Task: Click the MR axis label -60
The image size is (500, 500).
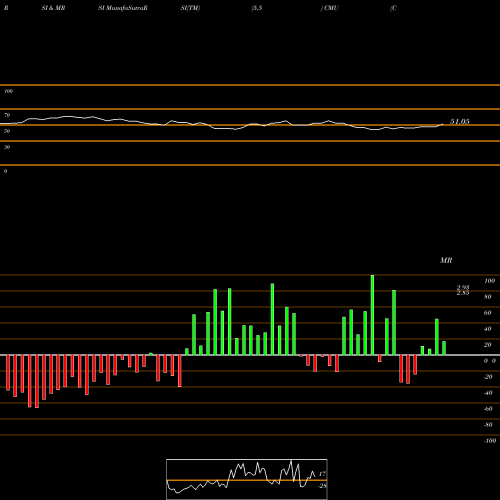Action: [x=488, y=409]
